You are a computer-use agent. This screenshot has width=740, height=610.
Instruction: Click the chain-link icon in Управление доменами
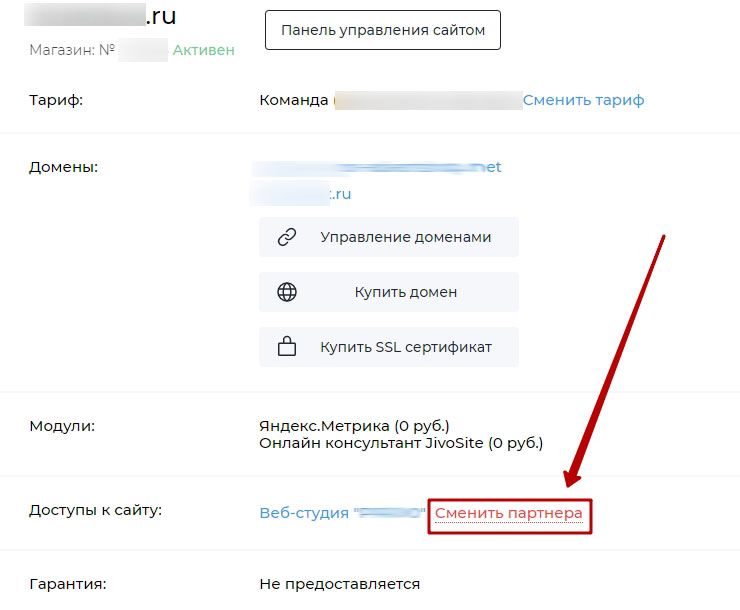tap(287, 237)
